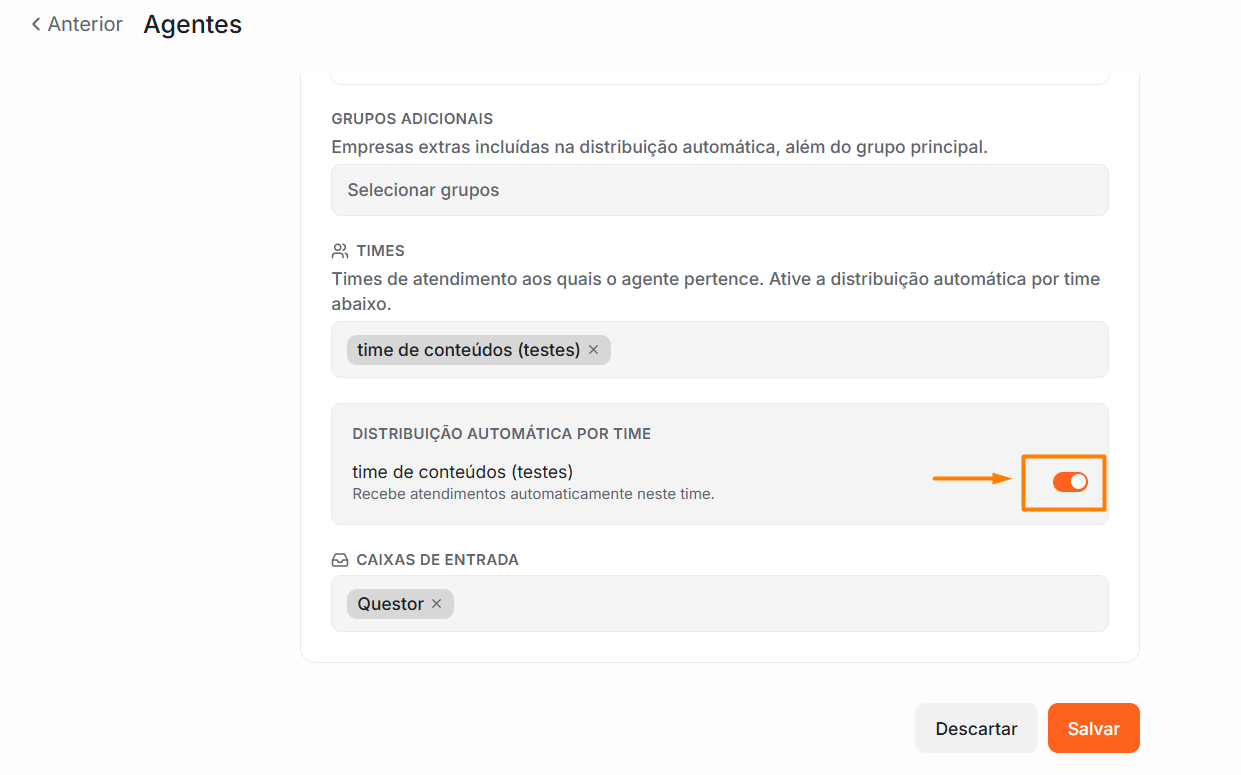The width and height of the screenshot is (1241, 775).
Task: Discard changes with the Descartar button
Action: 976,728
